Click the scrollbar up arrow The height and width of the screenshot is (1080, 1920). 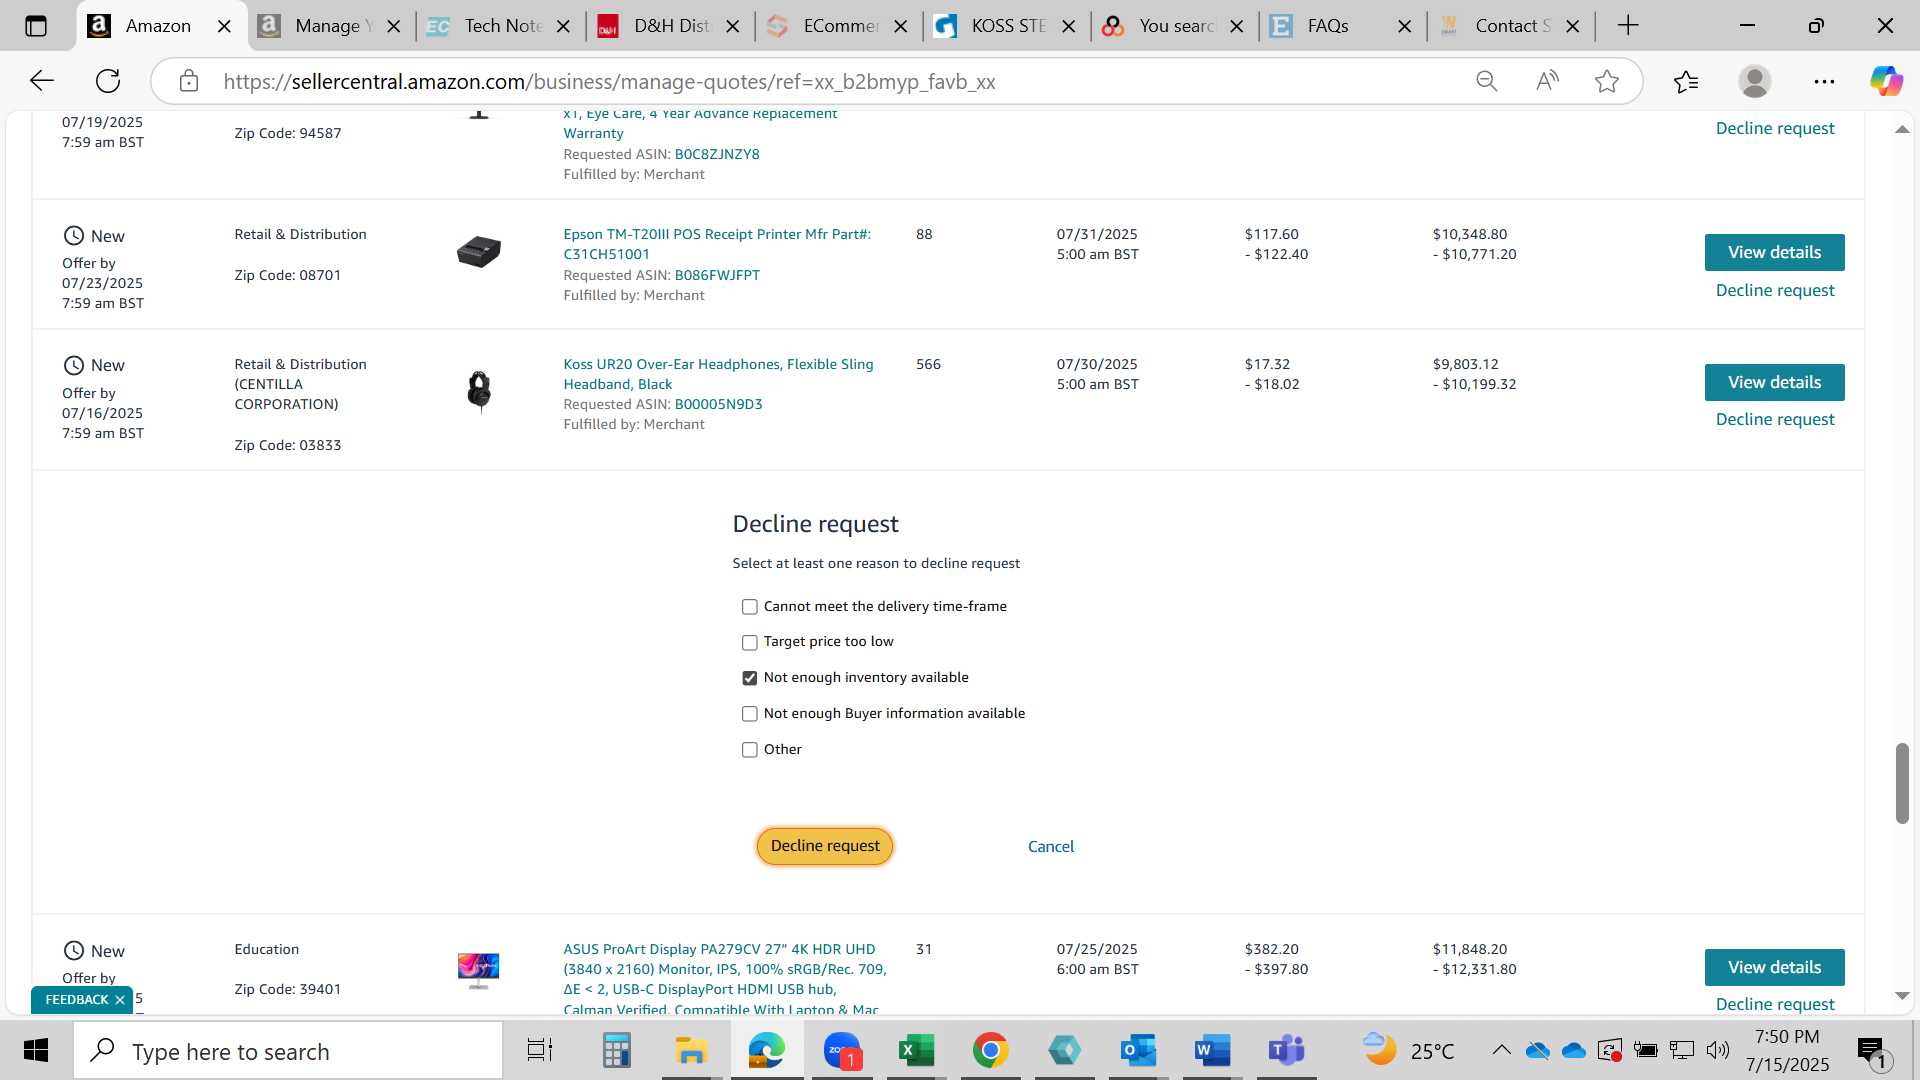tap(1902, 130)
